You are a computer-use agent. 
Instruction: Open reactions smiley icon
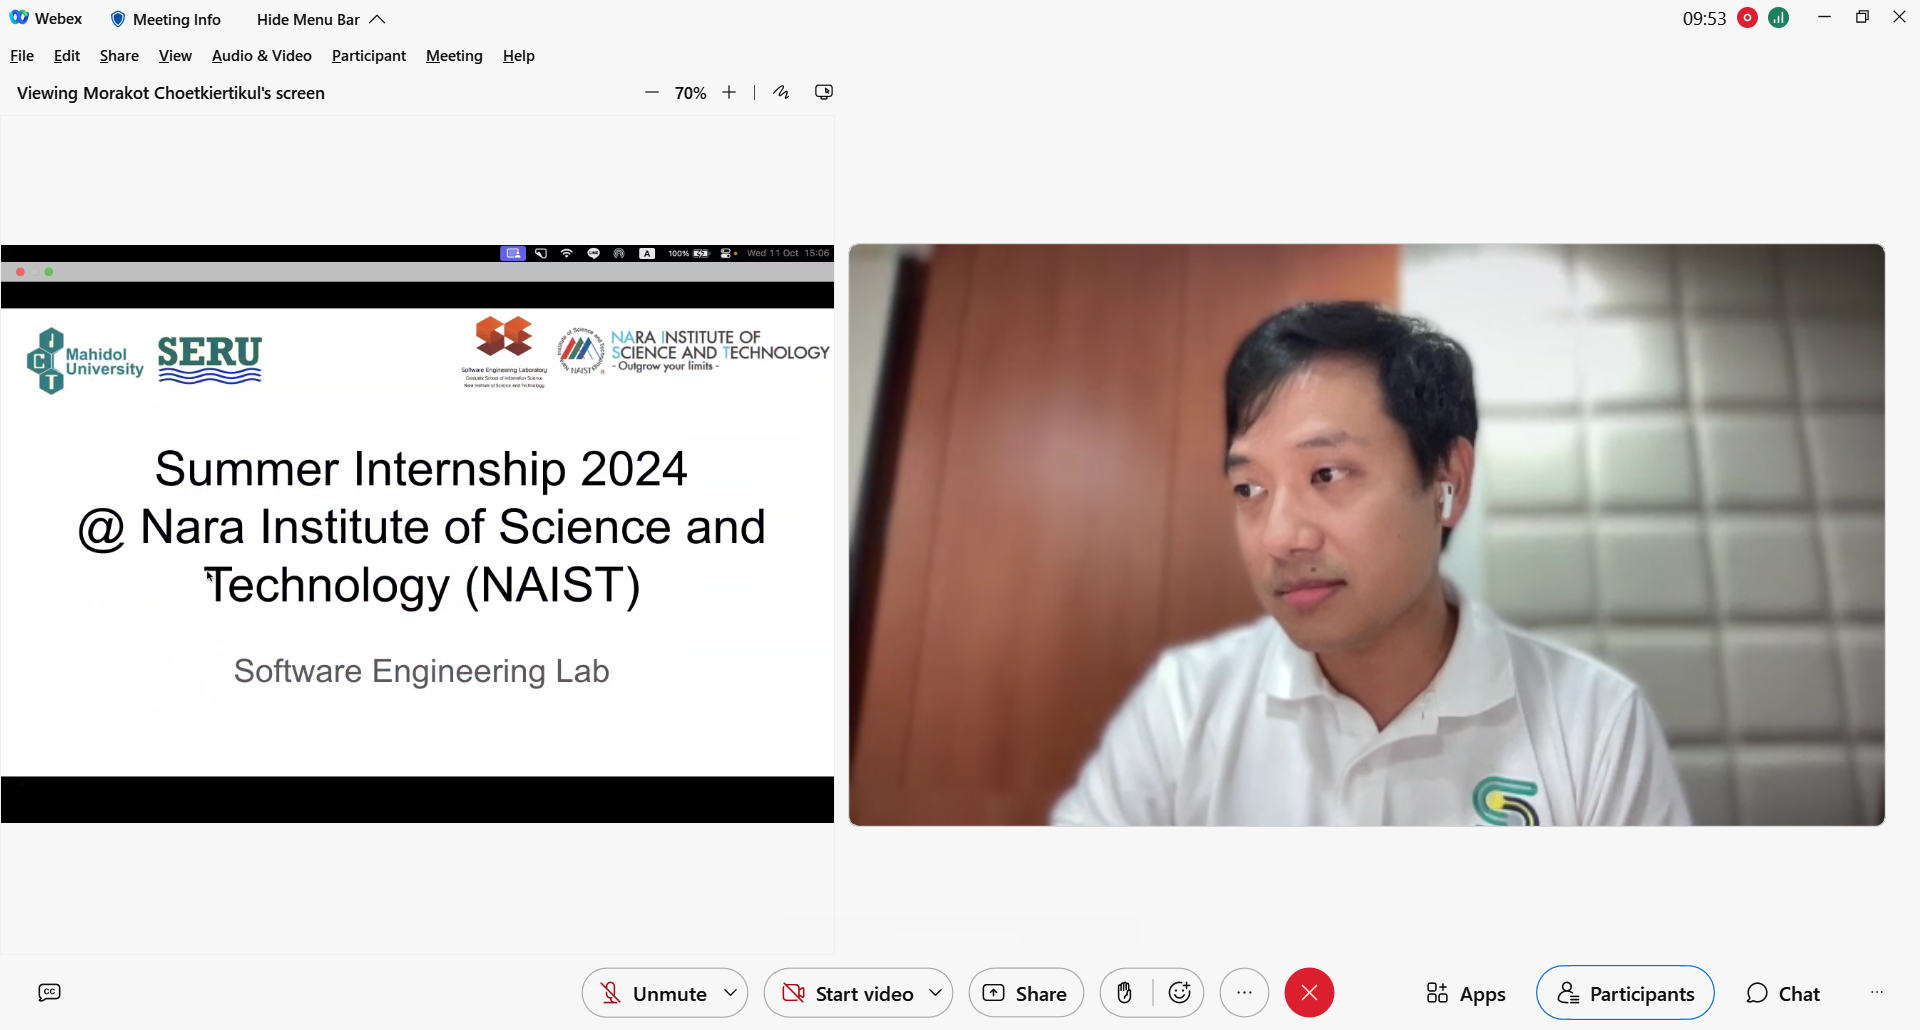pos(1180,993)
